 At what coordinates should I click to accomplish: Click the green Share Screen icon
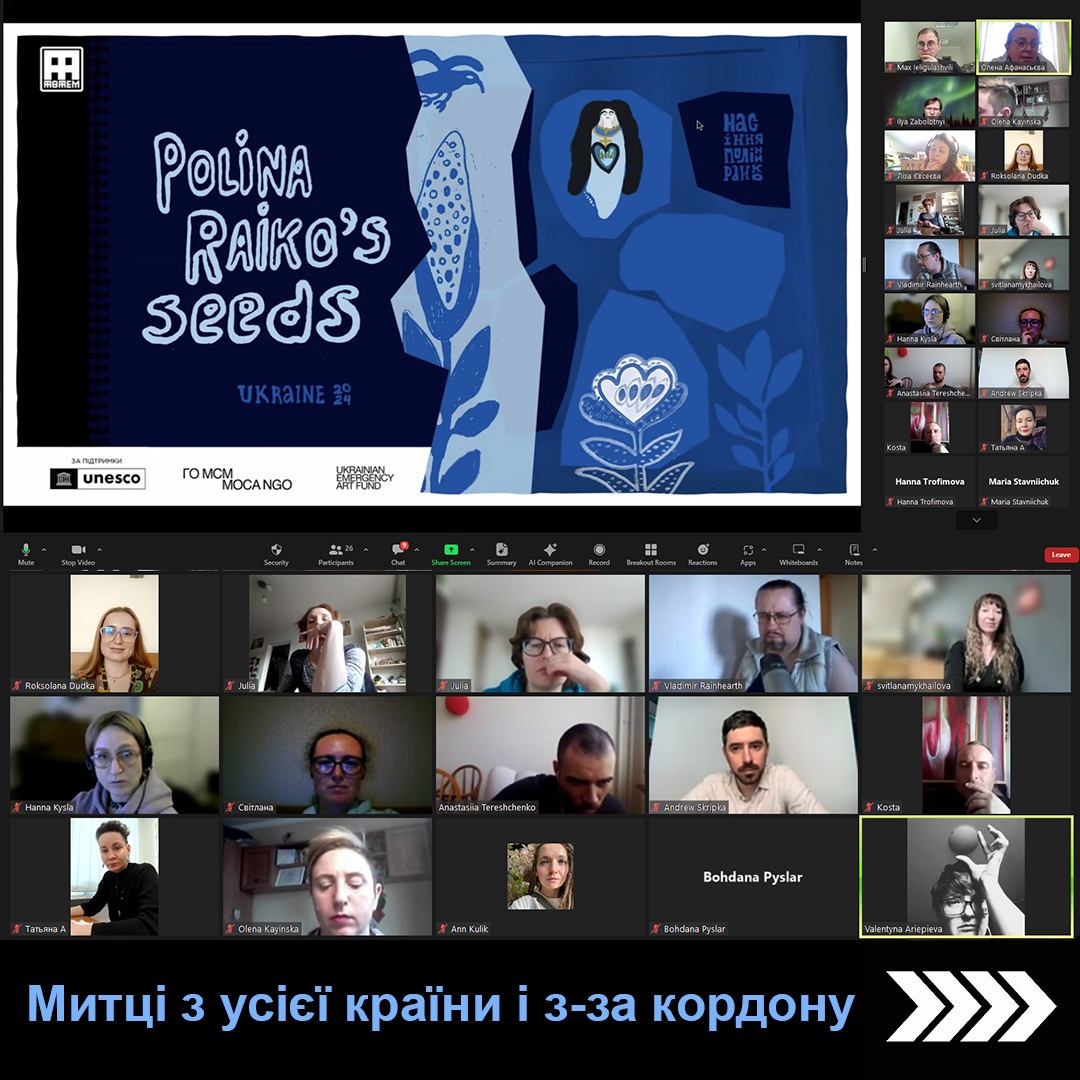tap(451, 551)
